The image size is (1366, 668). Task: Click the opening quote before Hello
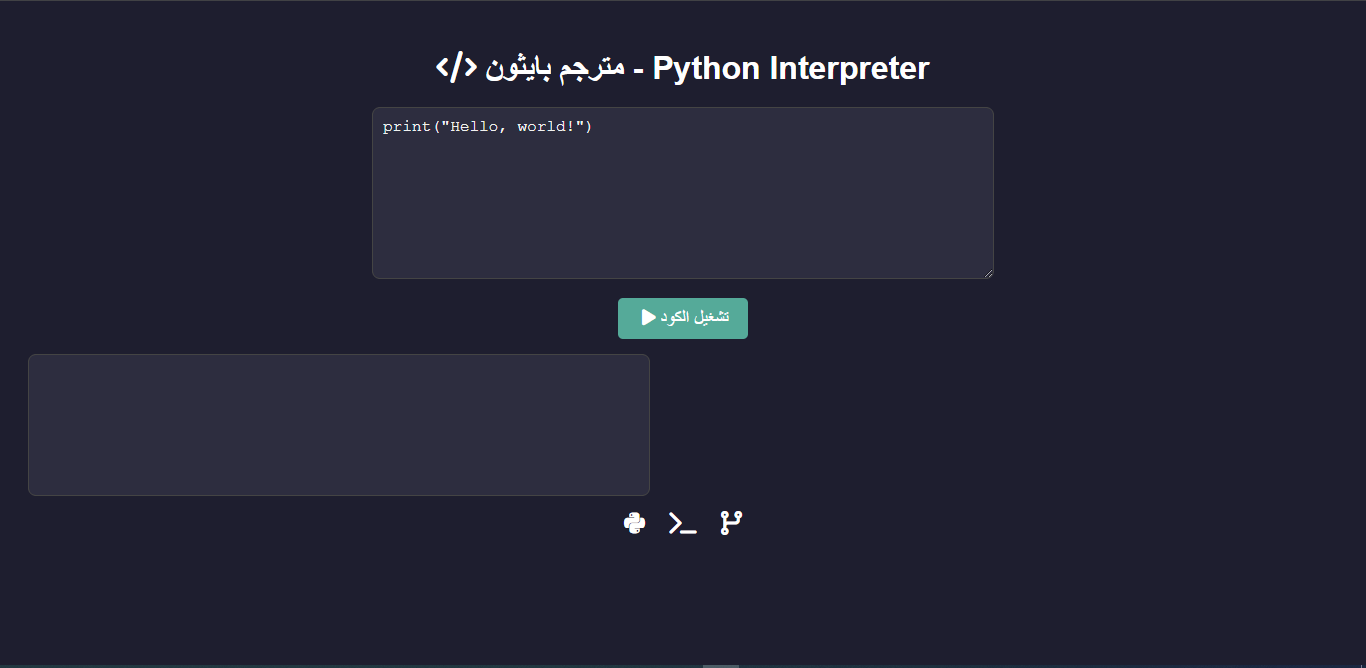pyautogui.click(x=446, y=125)
